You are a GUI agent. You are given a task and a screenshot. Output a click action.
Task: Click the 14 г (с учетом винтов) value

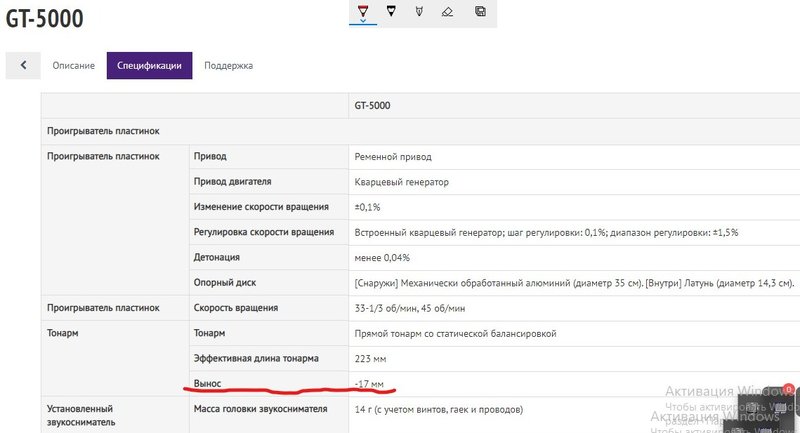pyautogui.click(x=439, y=410)
